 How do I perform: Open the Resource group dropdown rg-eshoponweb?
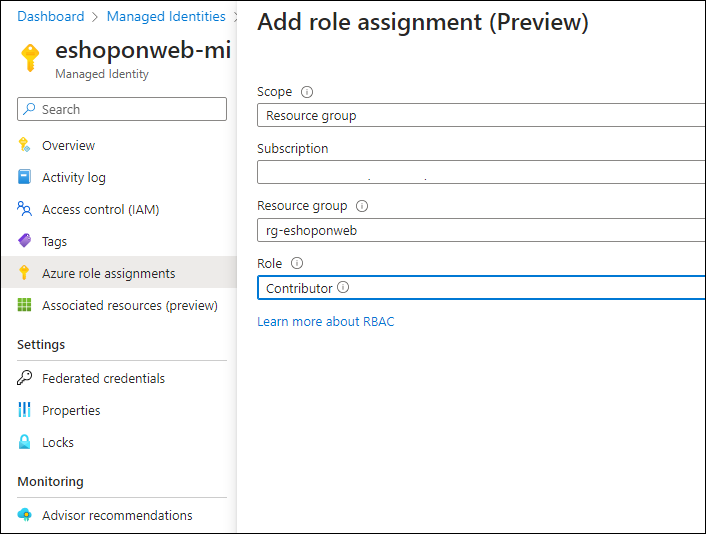(481, 230)
